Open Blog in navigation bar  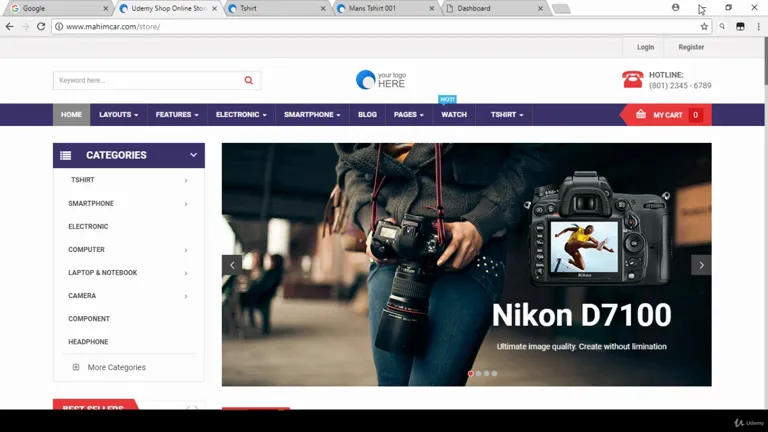367,115
